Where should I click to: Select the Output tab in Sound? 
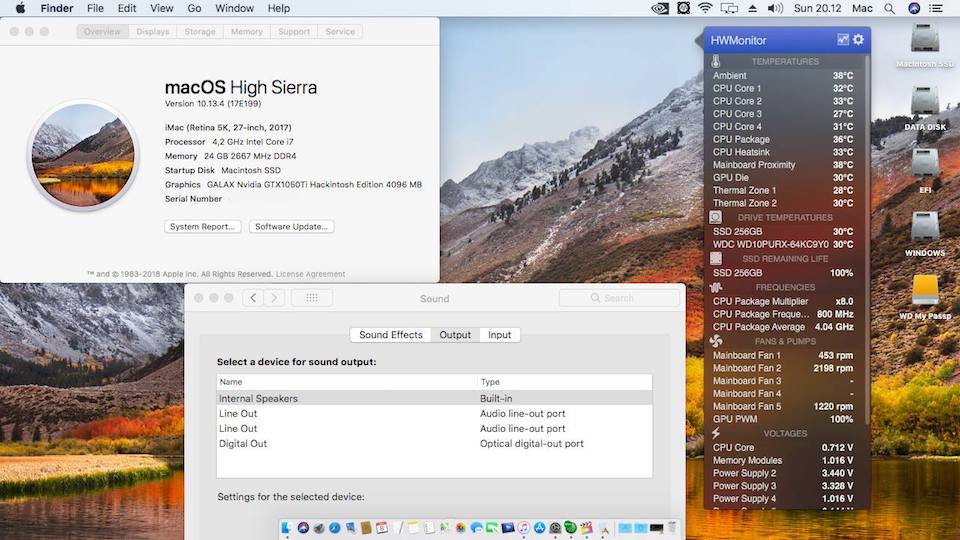coord(455,335)
